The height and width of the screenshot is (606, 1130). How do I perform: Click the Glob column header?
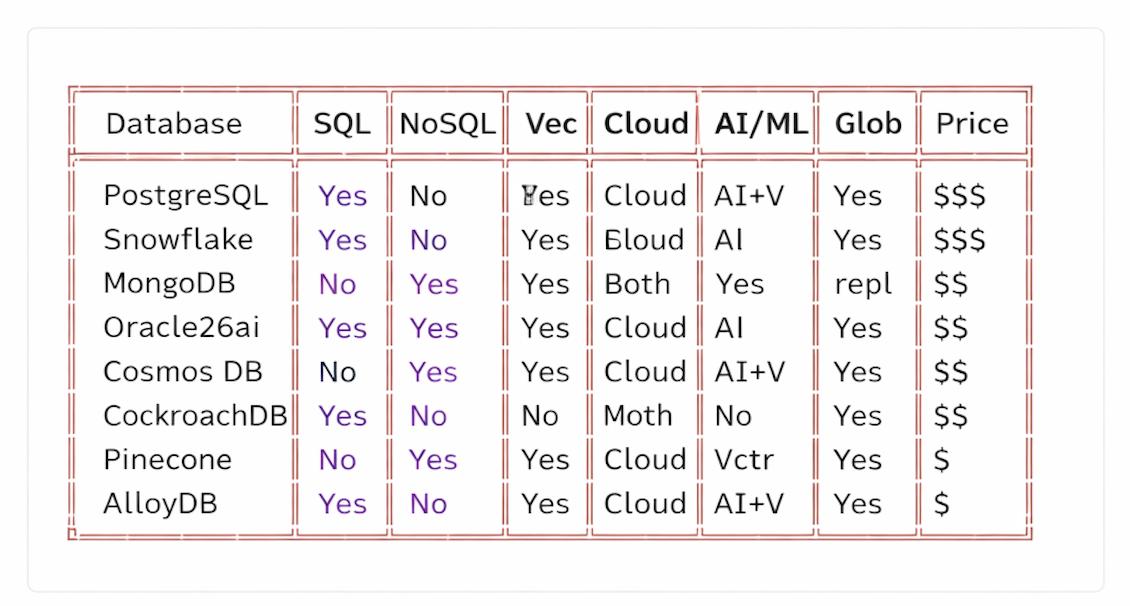click(868, 124)
